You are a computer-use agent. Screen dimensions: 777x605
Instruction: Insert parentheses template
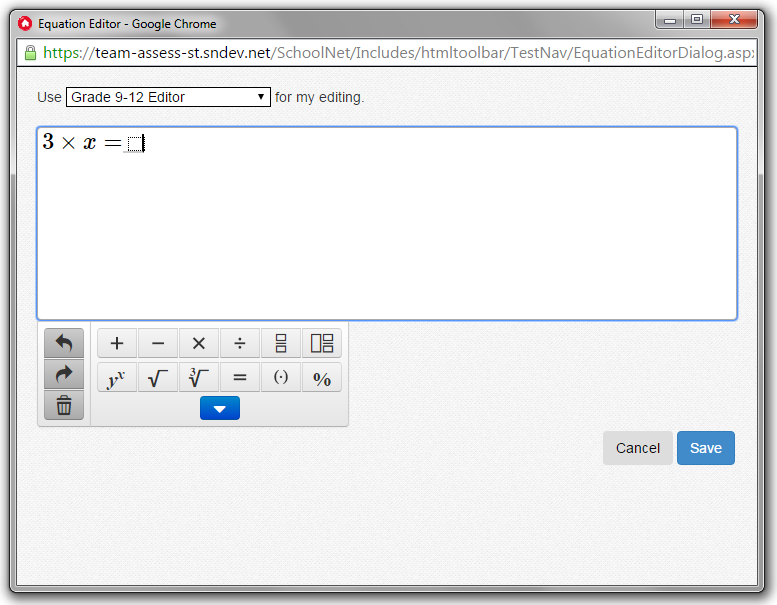coord(281,378)
